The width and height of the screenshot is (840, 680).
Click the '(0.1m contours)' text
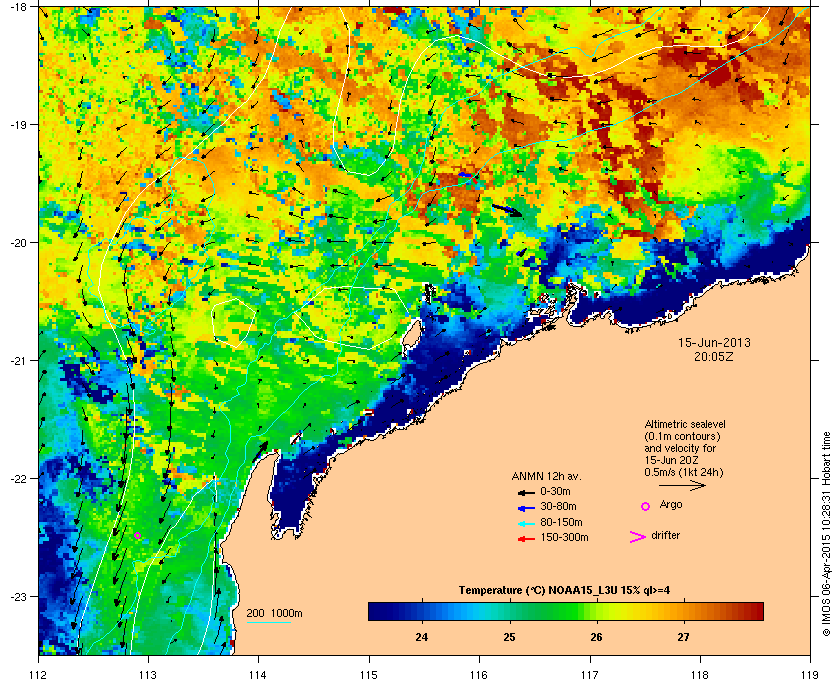point(682,436)
